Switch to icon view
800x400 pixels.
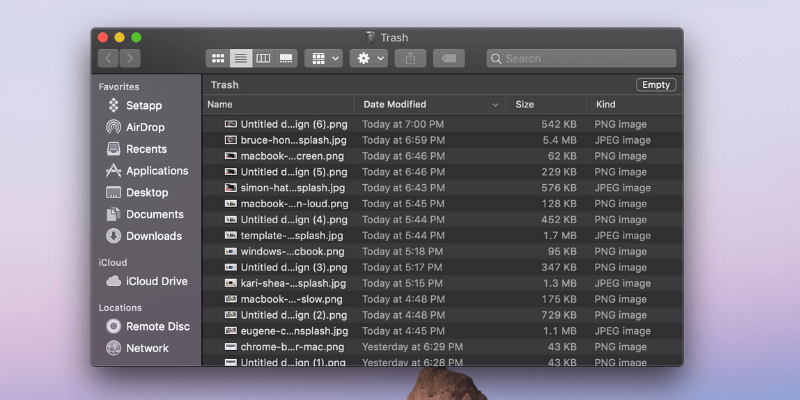[218, 58]
